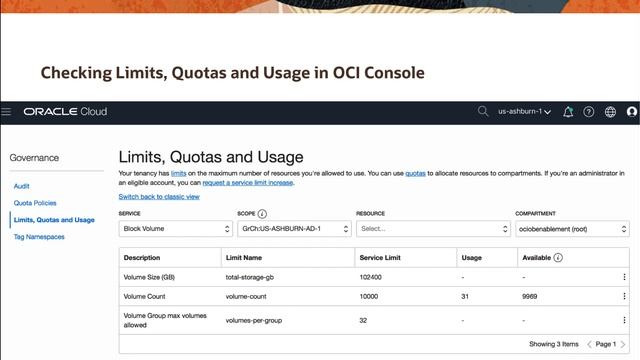Open the language globe icon

610,112
